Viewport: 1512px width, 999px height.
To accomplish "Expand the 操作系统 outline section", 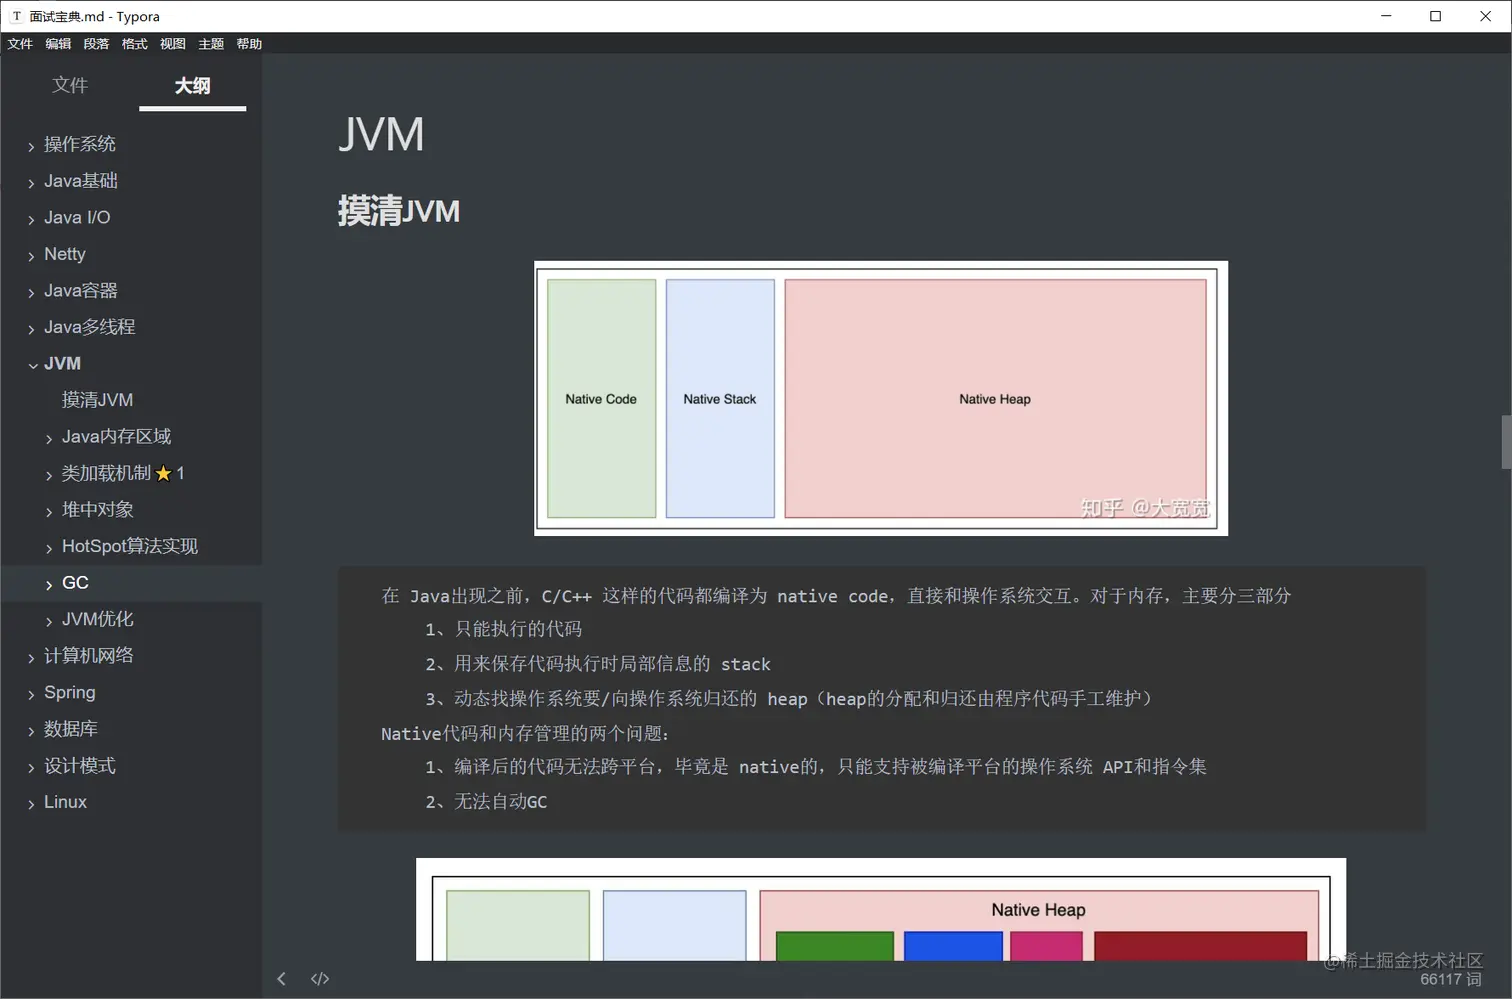I will click(32, 144).
